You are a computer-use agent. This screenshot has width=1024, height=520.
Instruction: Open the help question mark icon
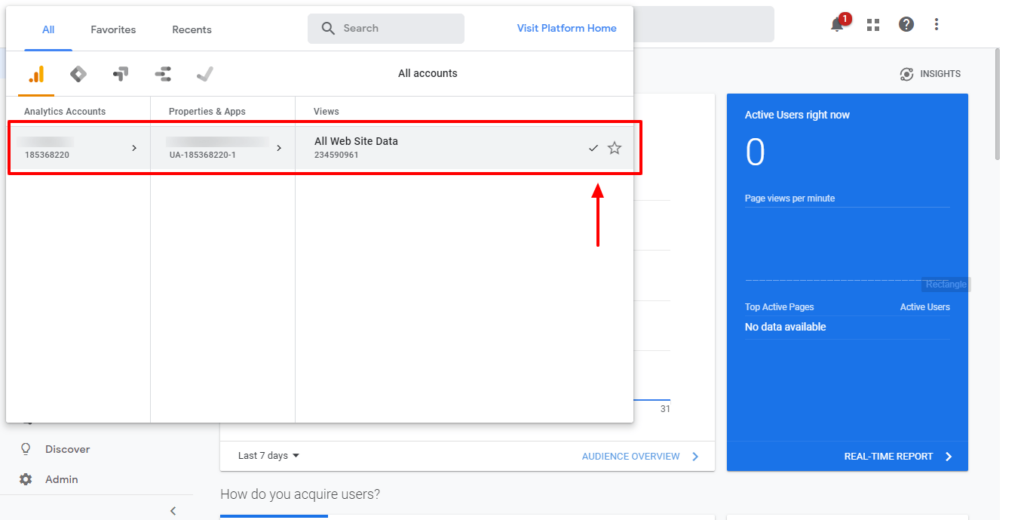click(x=906, y=25)
